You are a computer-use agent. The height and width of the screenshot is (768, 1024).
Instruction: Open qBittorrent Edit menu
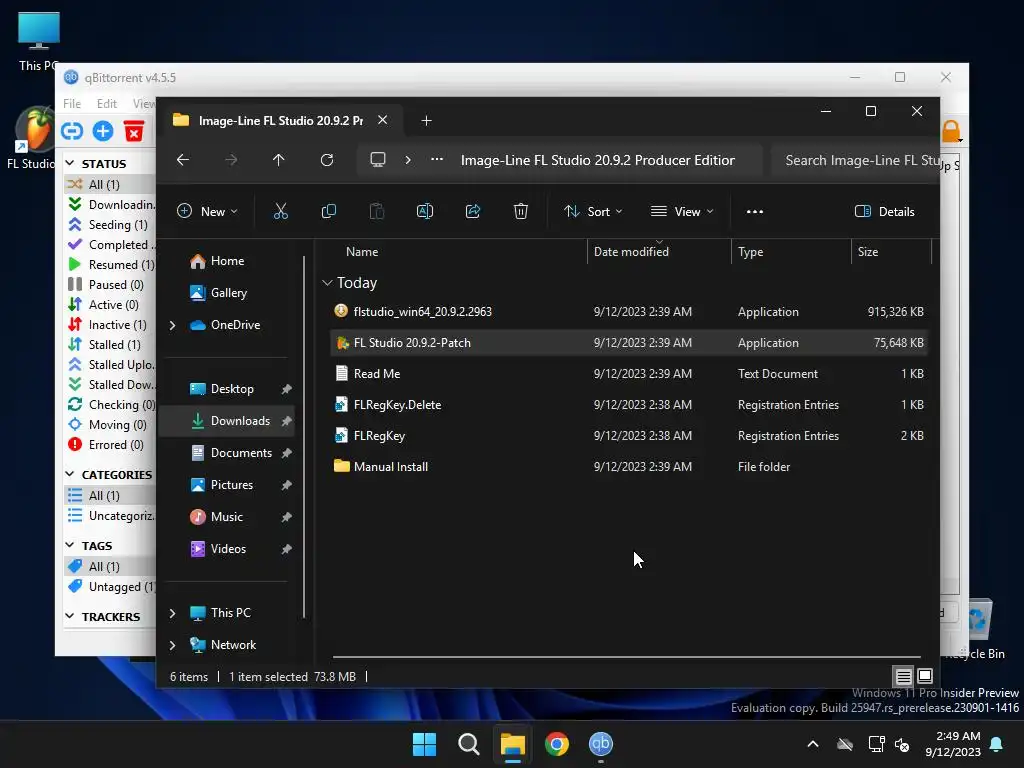pyautogui.click(x=106, y=103)
